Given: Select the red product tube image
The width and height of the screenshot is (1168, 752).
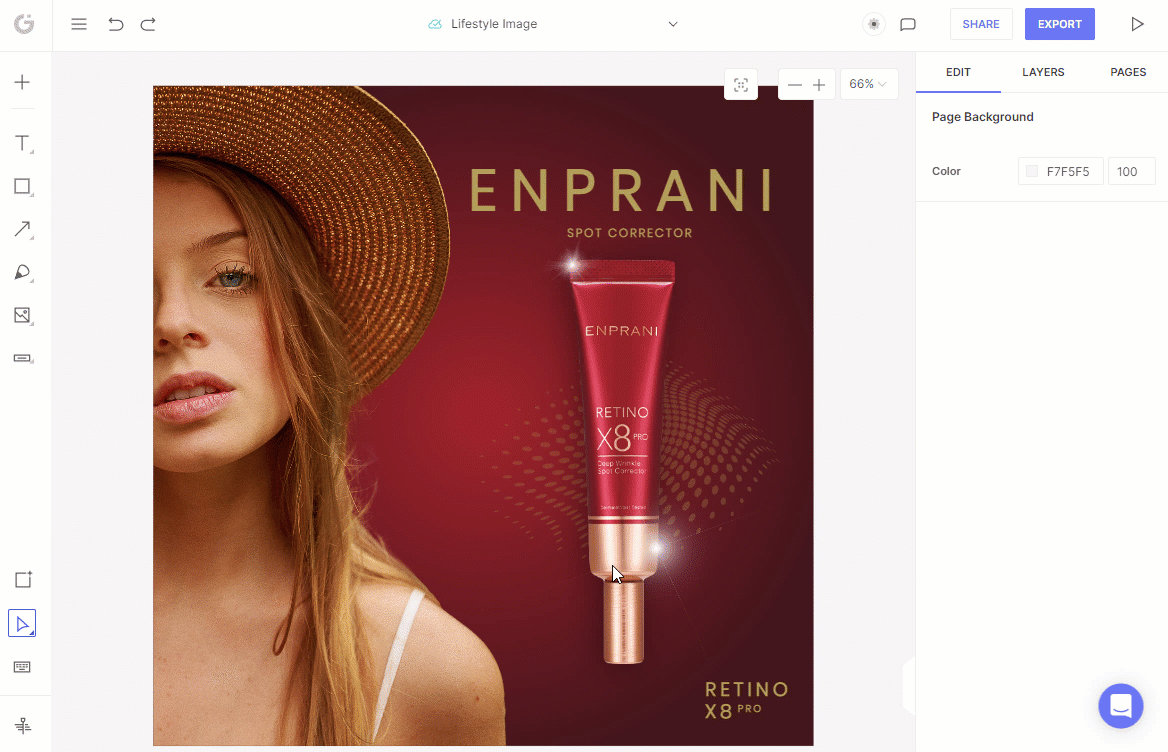Looking at the screenshot, I should (622, 460).
